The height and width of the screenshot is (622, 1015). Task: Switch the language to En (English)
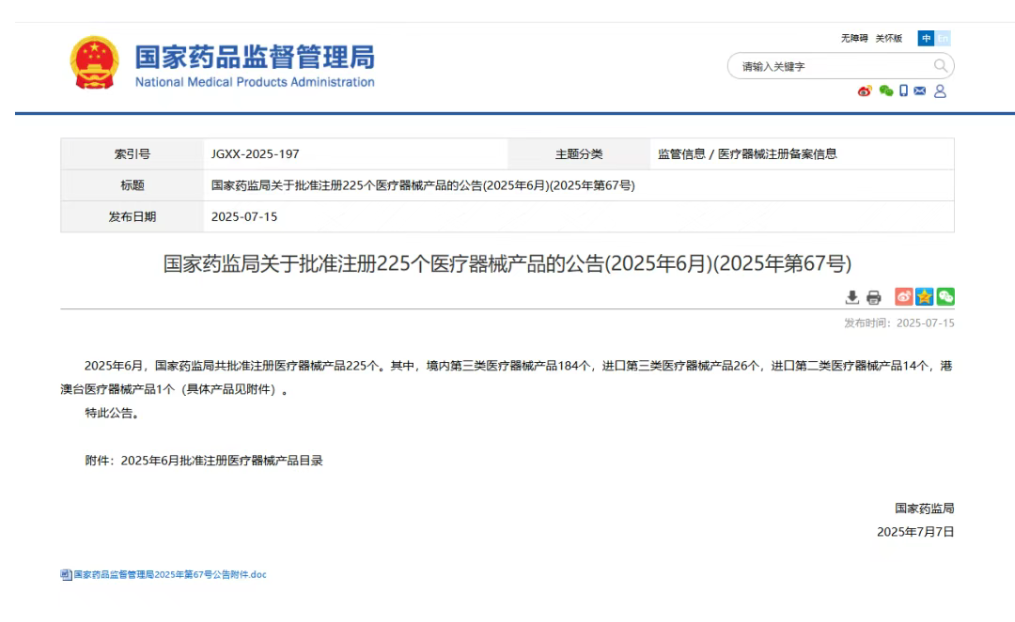943,38
